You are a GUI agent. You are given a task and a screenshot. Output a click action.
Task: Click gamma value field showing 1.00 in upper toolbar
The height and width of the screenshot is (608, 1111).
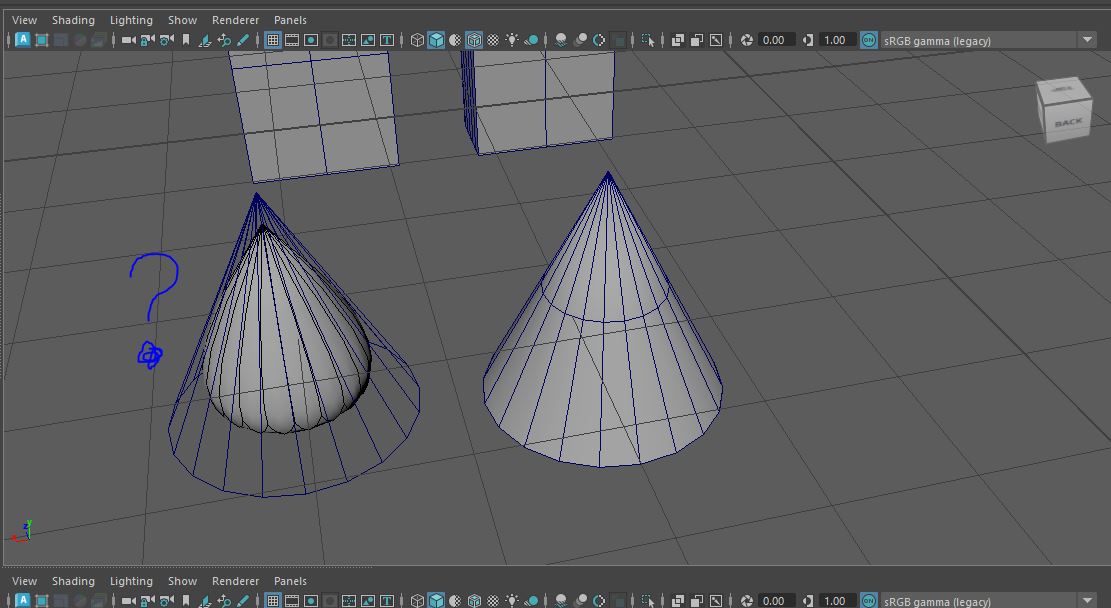click(x=834, y=40)
